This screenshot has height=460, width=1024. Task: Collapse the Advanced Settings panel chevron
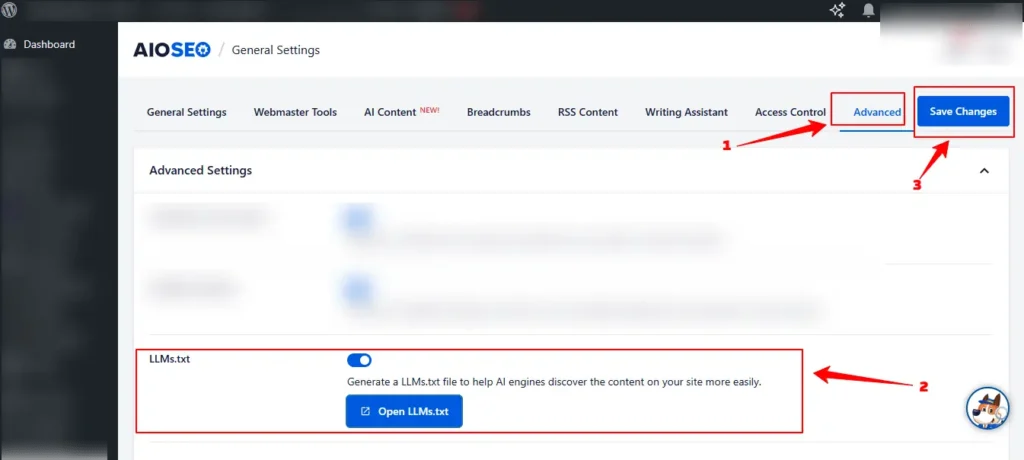(x=984, y=171)
